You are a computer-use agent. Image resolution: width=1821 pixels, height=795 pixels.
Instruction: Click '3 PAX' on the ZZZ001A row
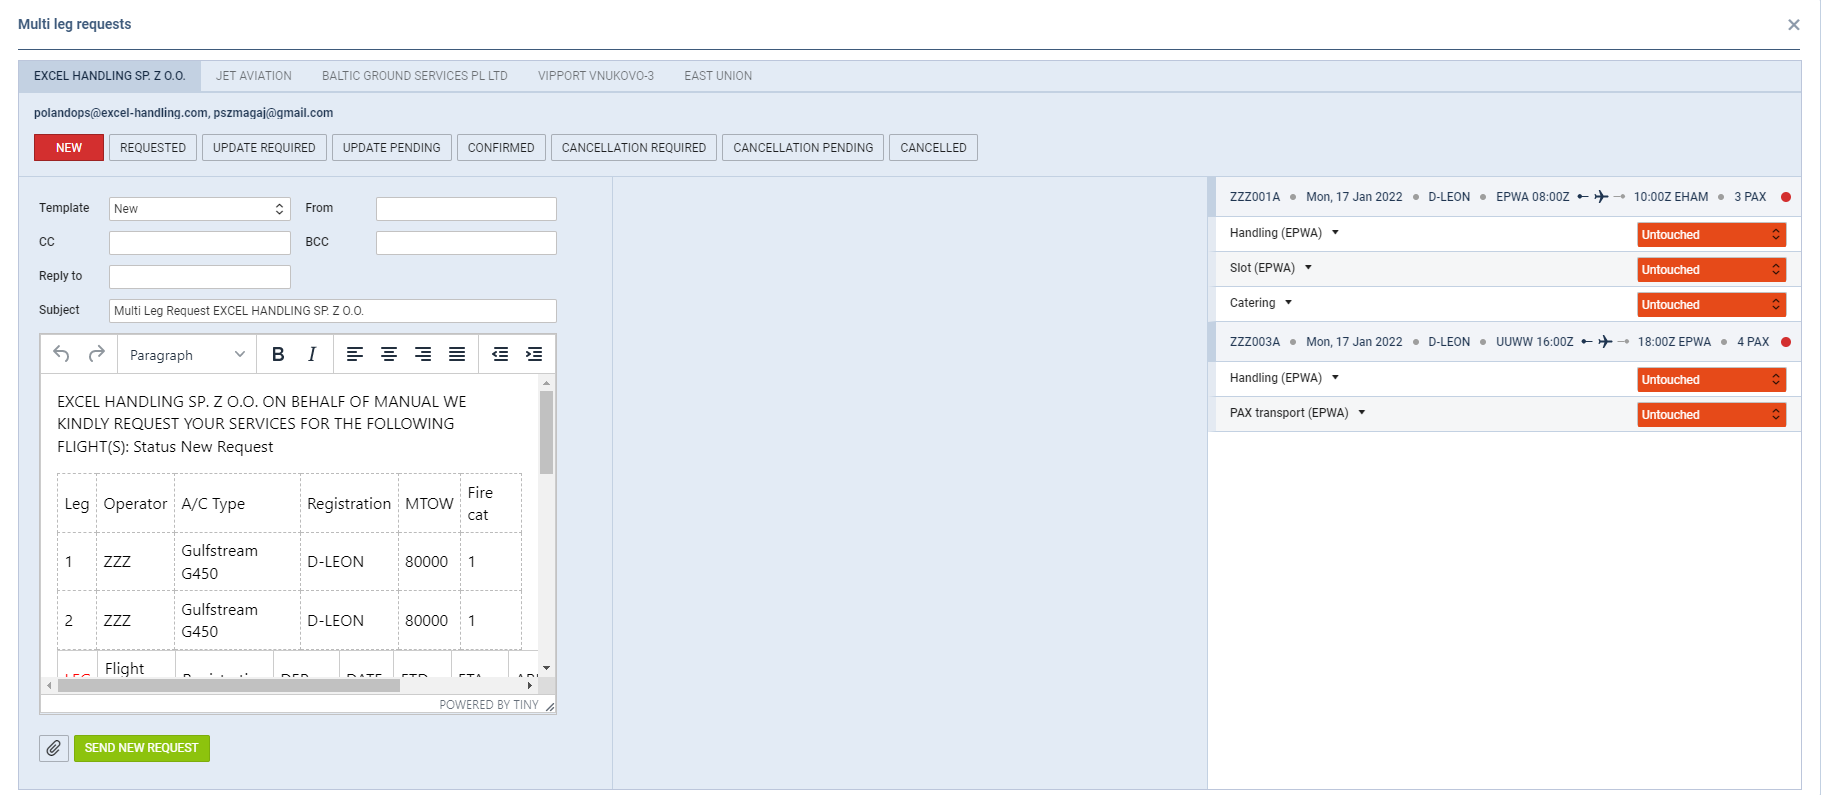tap(1750, 197)
